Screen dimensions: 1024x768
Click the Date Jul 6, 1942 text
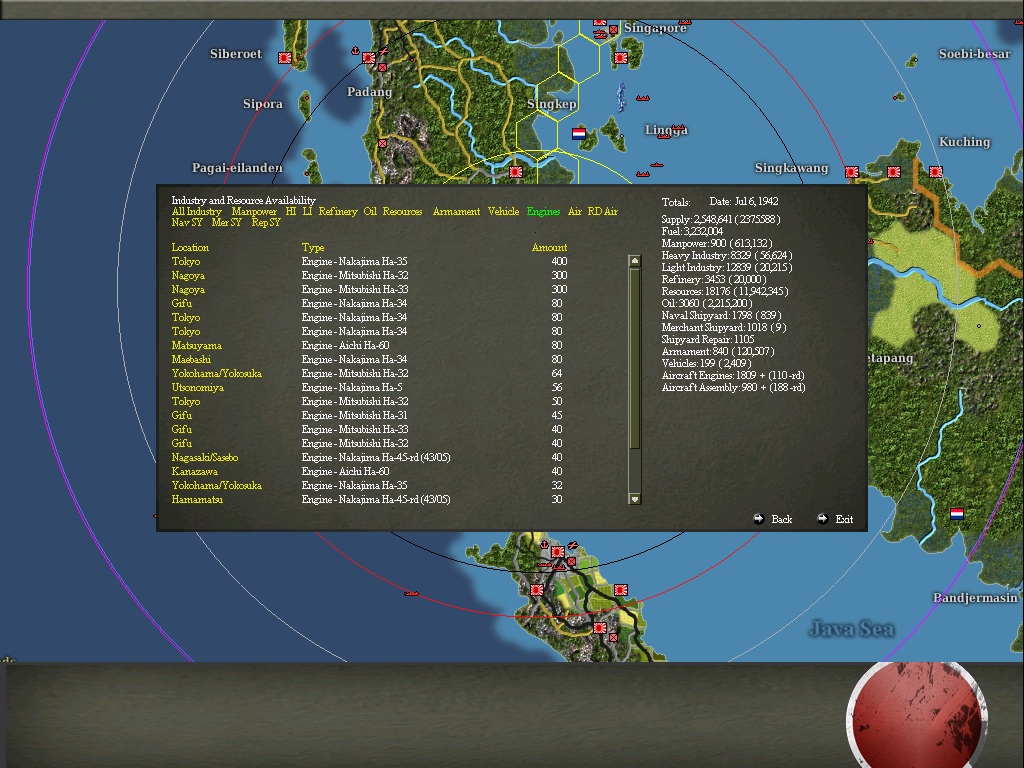tap(744, 202)
